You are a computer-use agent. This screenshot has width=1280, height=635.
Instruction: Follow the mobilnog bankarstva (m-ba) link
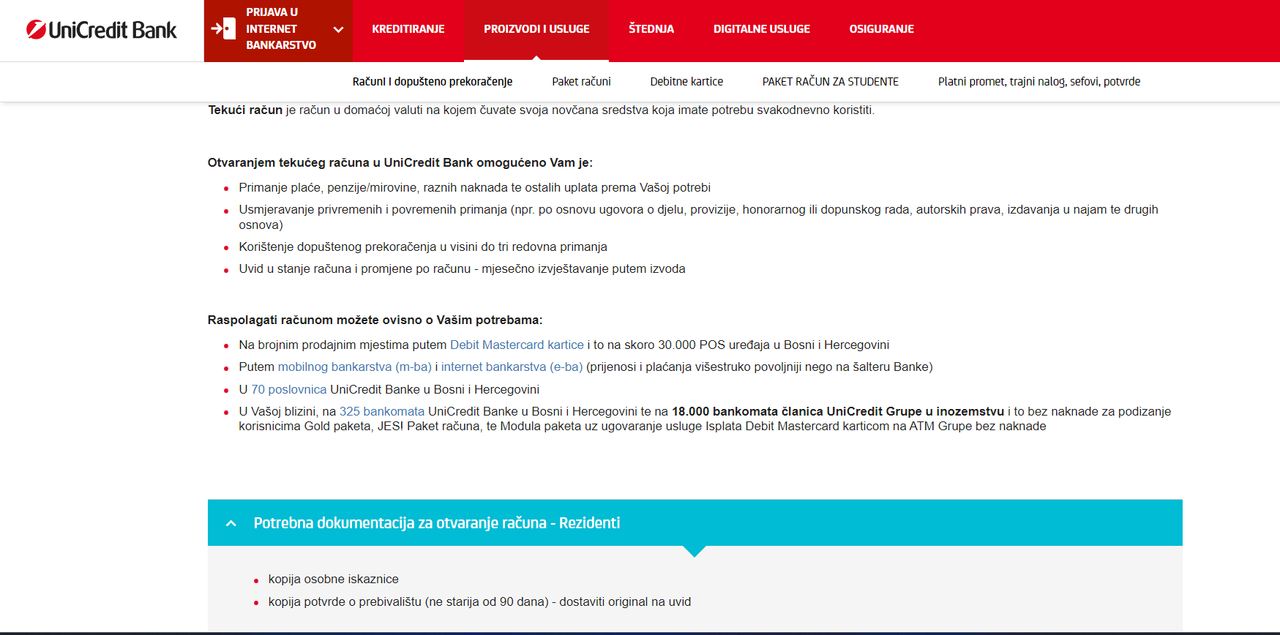tap(355, 367)
